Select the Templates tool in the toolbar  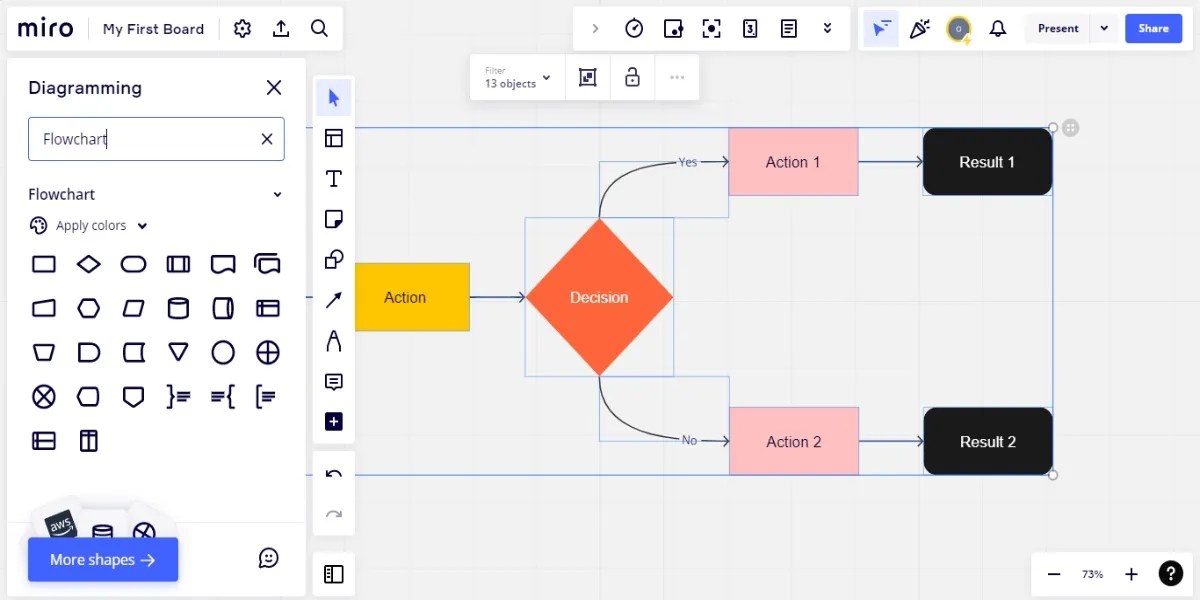(x=333, y=137)
